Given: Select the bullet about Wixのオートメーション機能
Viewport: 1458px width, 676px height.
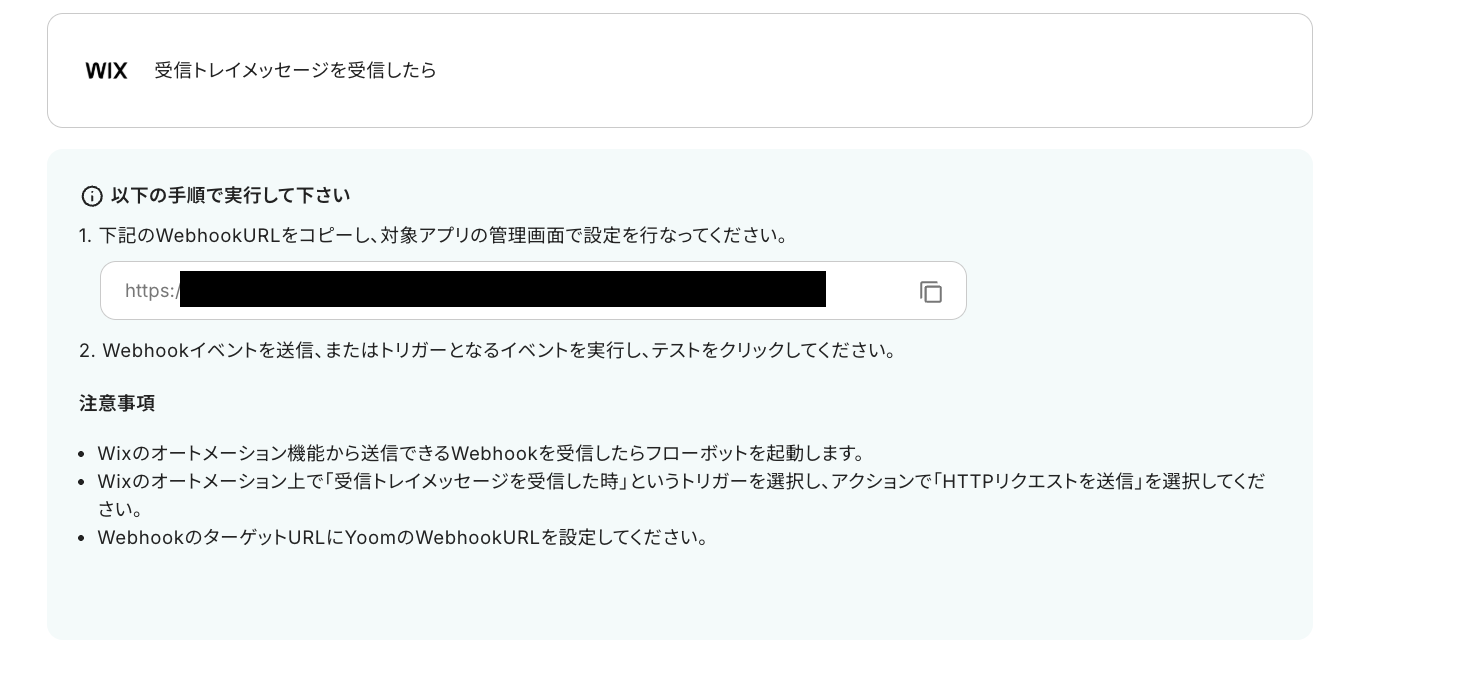Looking at the screenshot, I should (x=482, y=453).
